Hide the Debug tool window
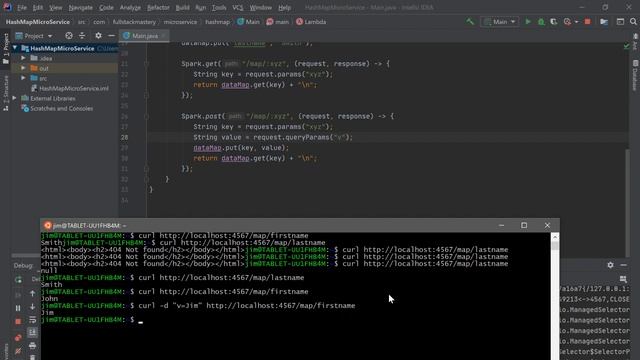Screen dimensions: 640x360 tap(623, 265)
